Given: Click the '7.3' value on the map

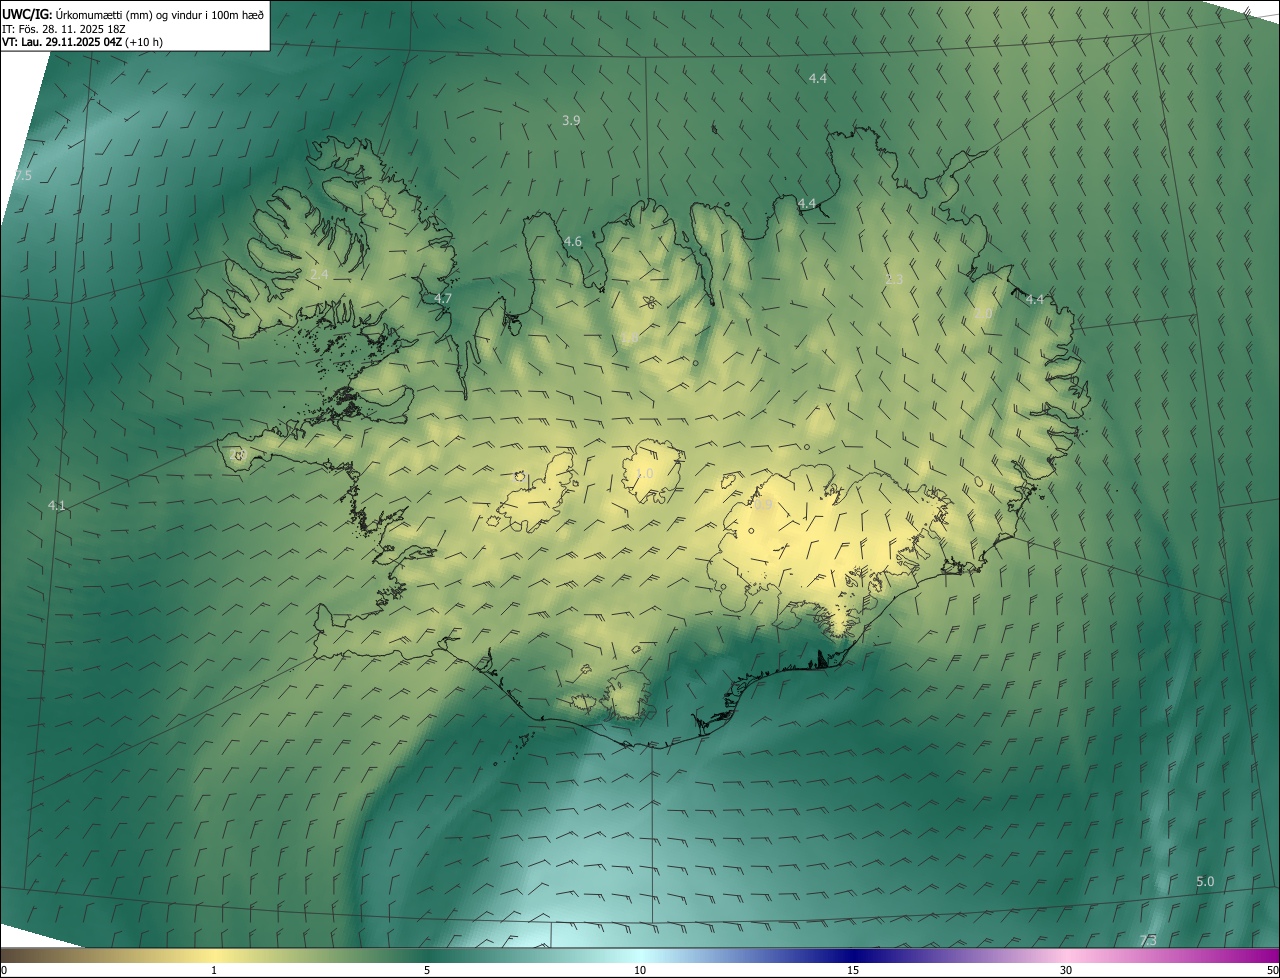Looking at the screenshot, I should point(1148,941).
